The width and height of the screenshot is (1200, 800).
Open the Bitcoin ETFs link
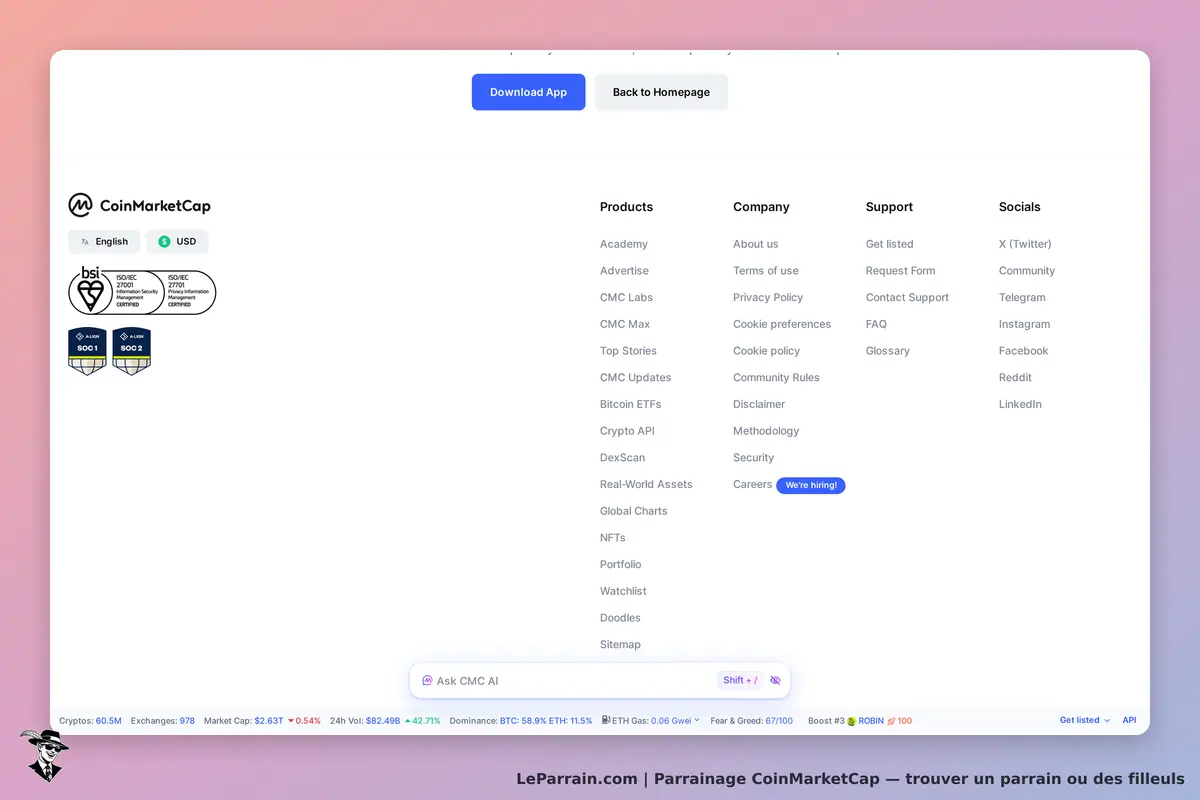tap(630, 404)
